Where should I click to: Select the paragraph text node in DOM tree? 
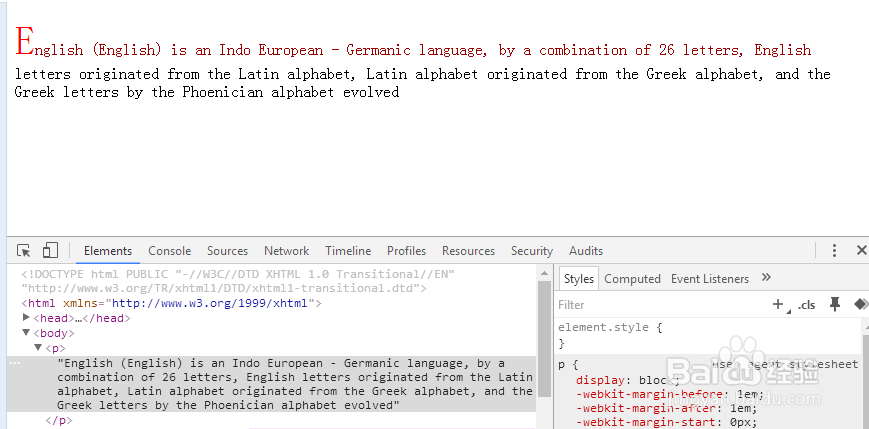295,384
